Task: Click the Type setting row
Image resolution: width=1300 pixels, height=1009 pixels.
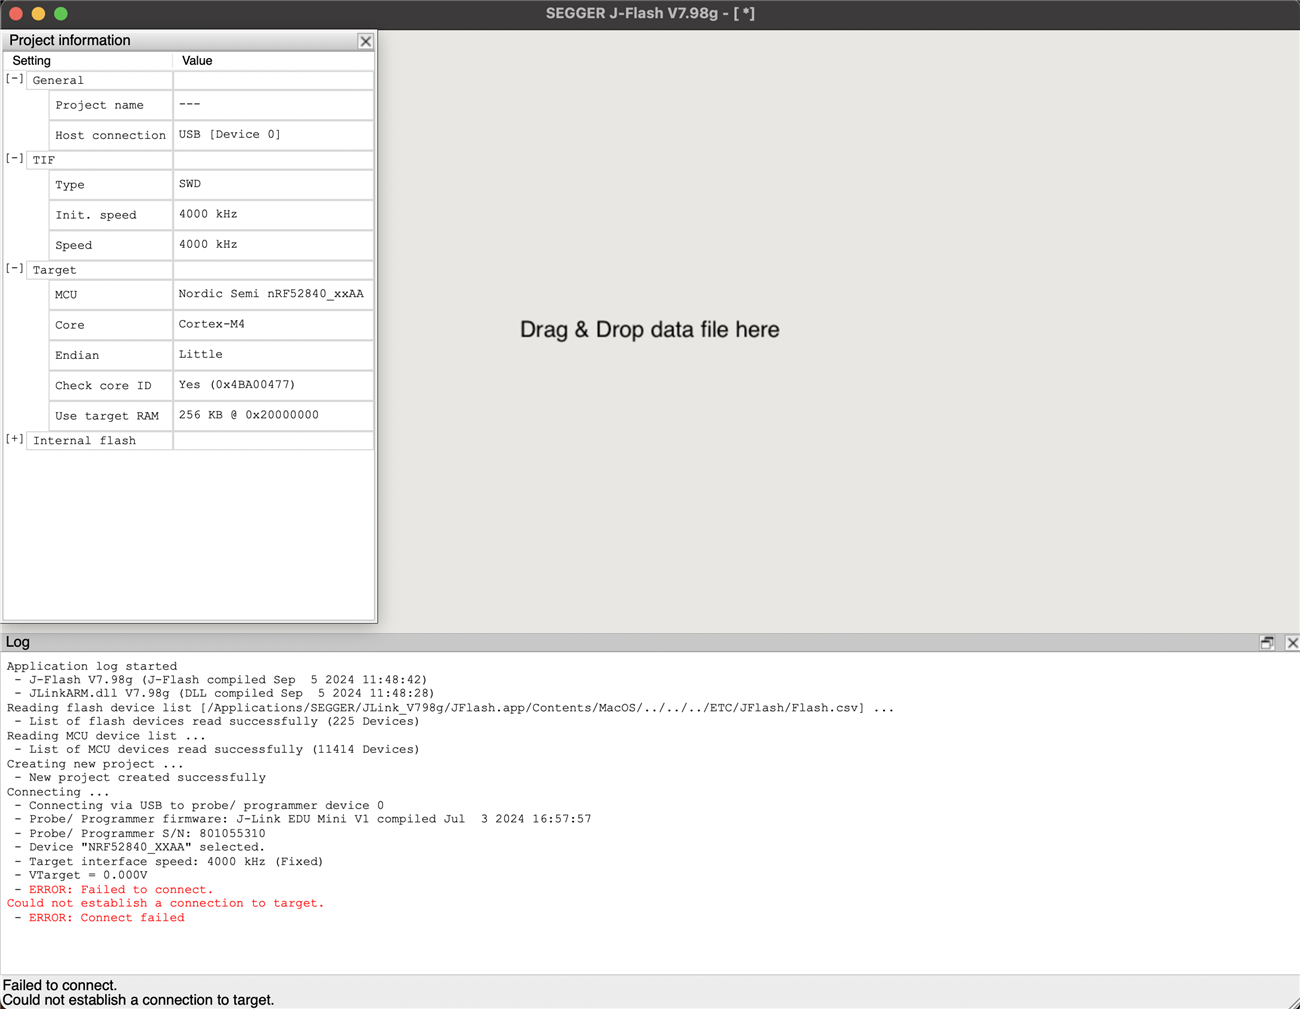Action: click(x=111, y=185)
